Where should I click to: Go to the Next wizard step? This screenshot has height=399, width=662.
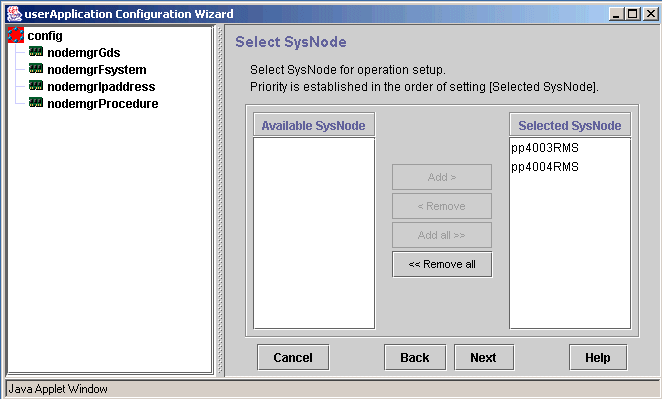tap(484, 358)
